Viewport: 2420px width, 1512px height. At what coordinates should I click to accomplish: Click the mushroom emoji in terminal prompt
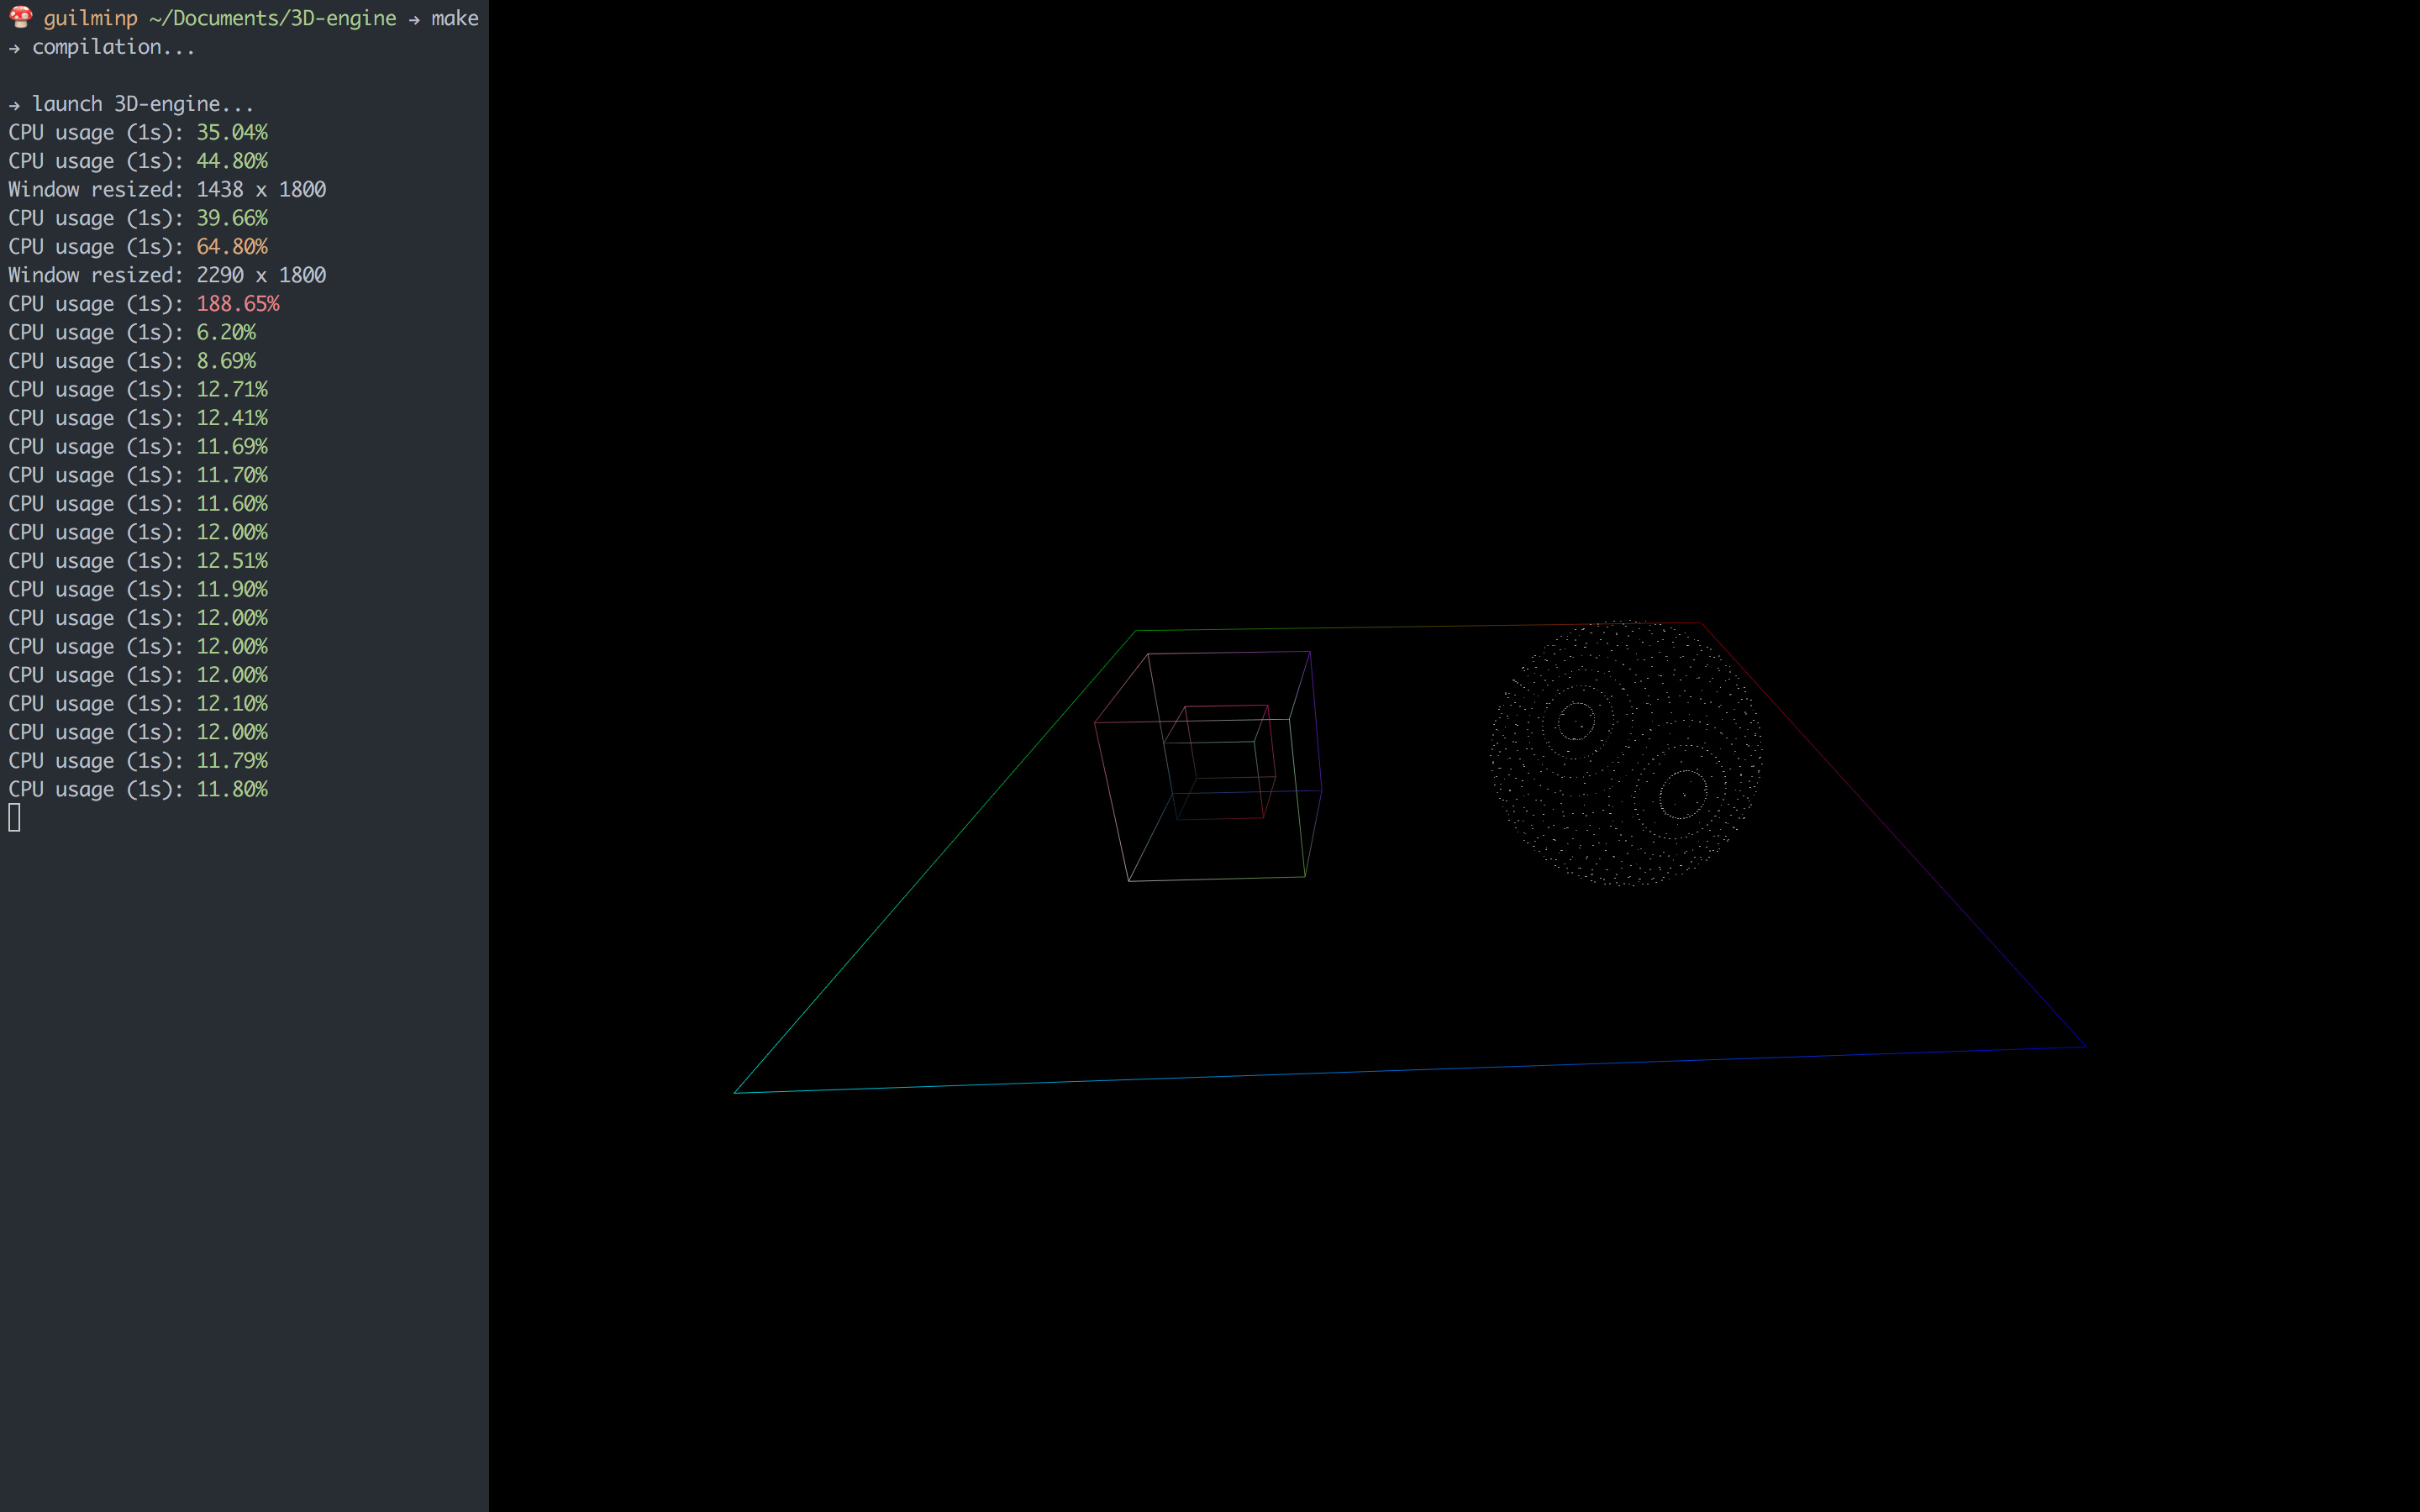20,18
